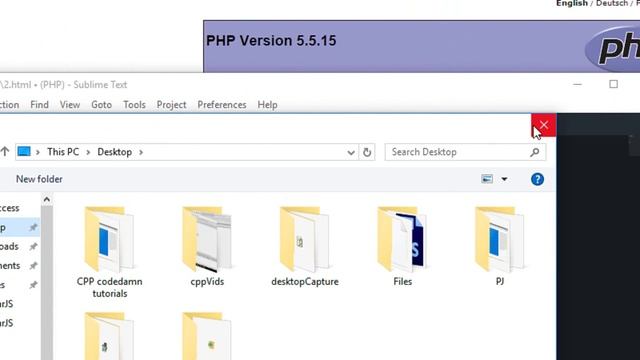Expand the view options dropdown arrow

pos(504,179)
